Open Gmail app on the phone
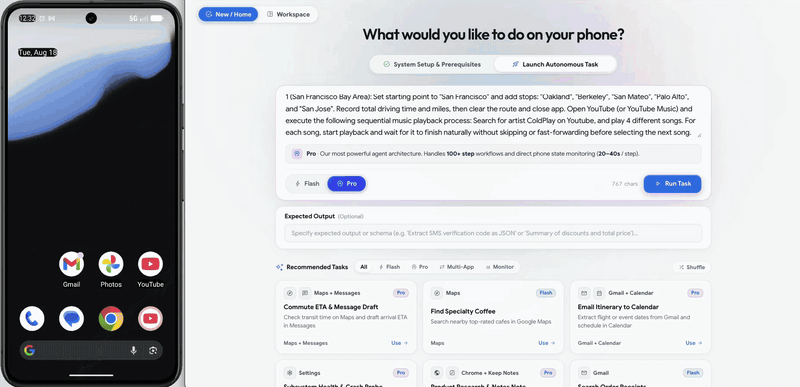 click(71, 264)
